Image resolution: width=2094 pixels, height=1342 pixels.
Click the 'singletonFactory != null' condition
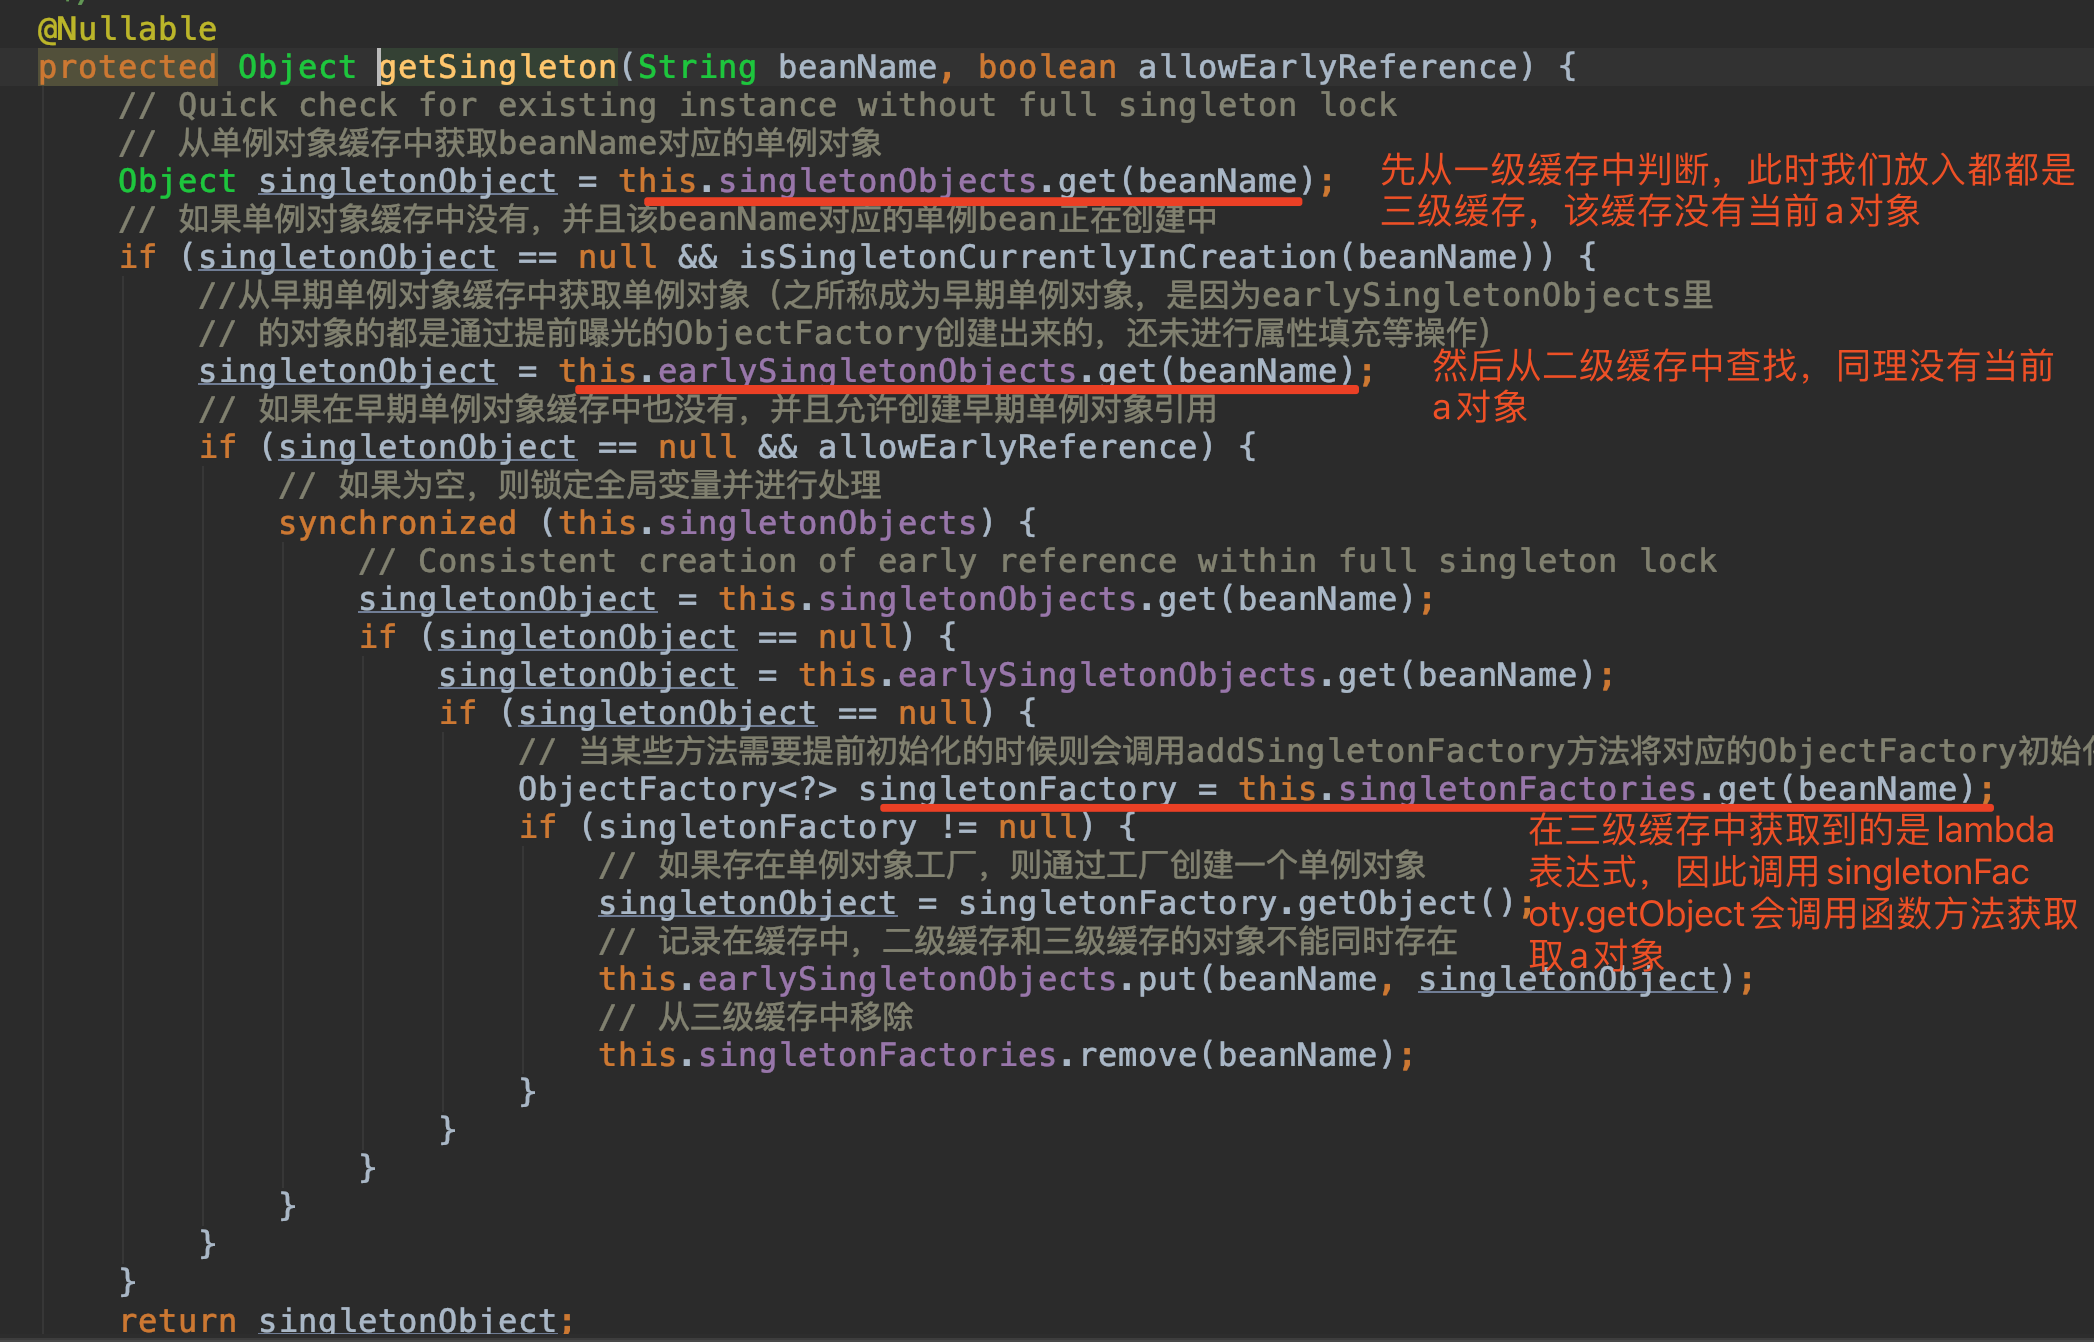837,827
